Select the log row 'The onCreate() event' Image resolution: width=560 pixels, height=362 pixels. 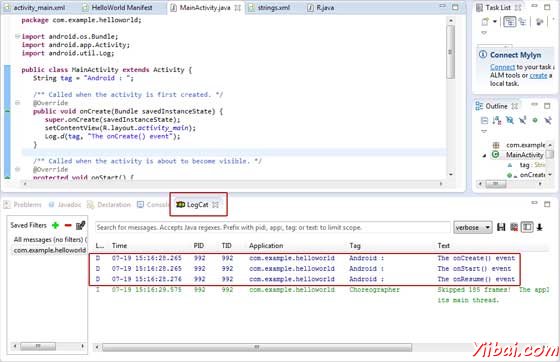pos(305,258)
